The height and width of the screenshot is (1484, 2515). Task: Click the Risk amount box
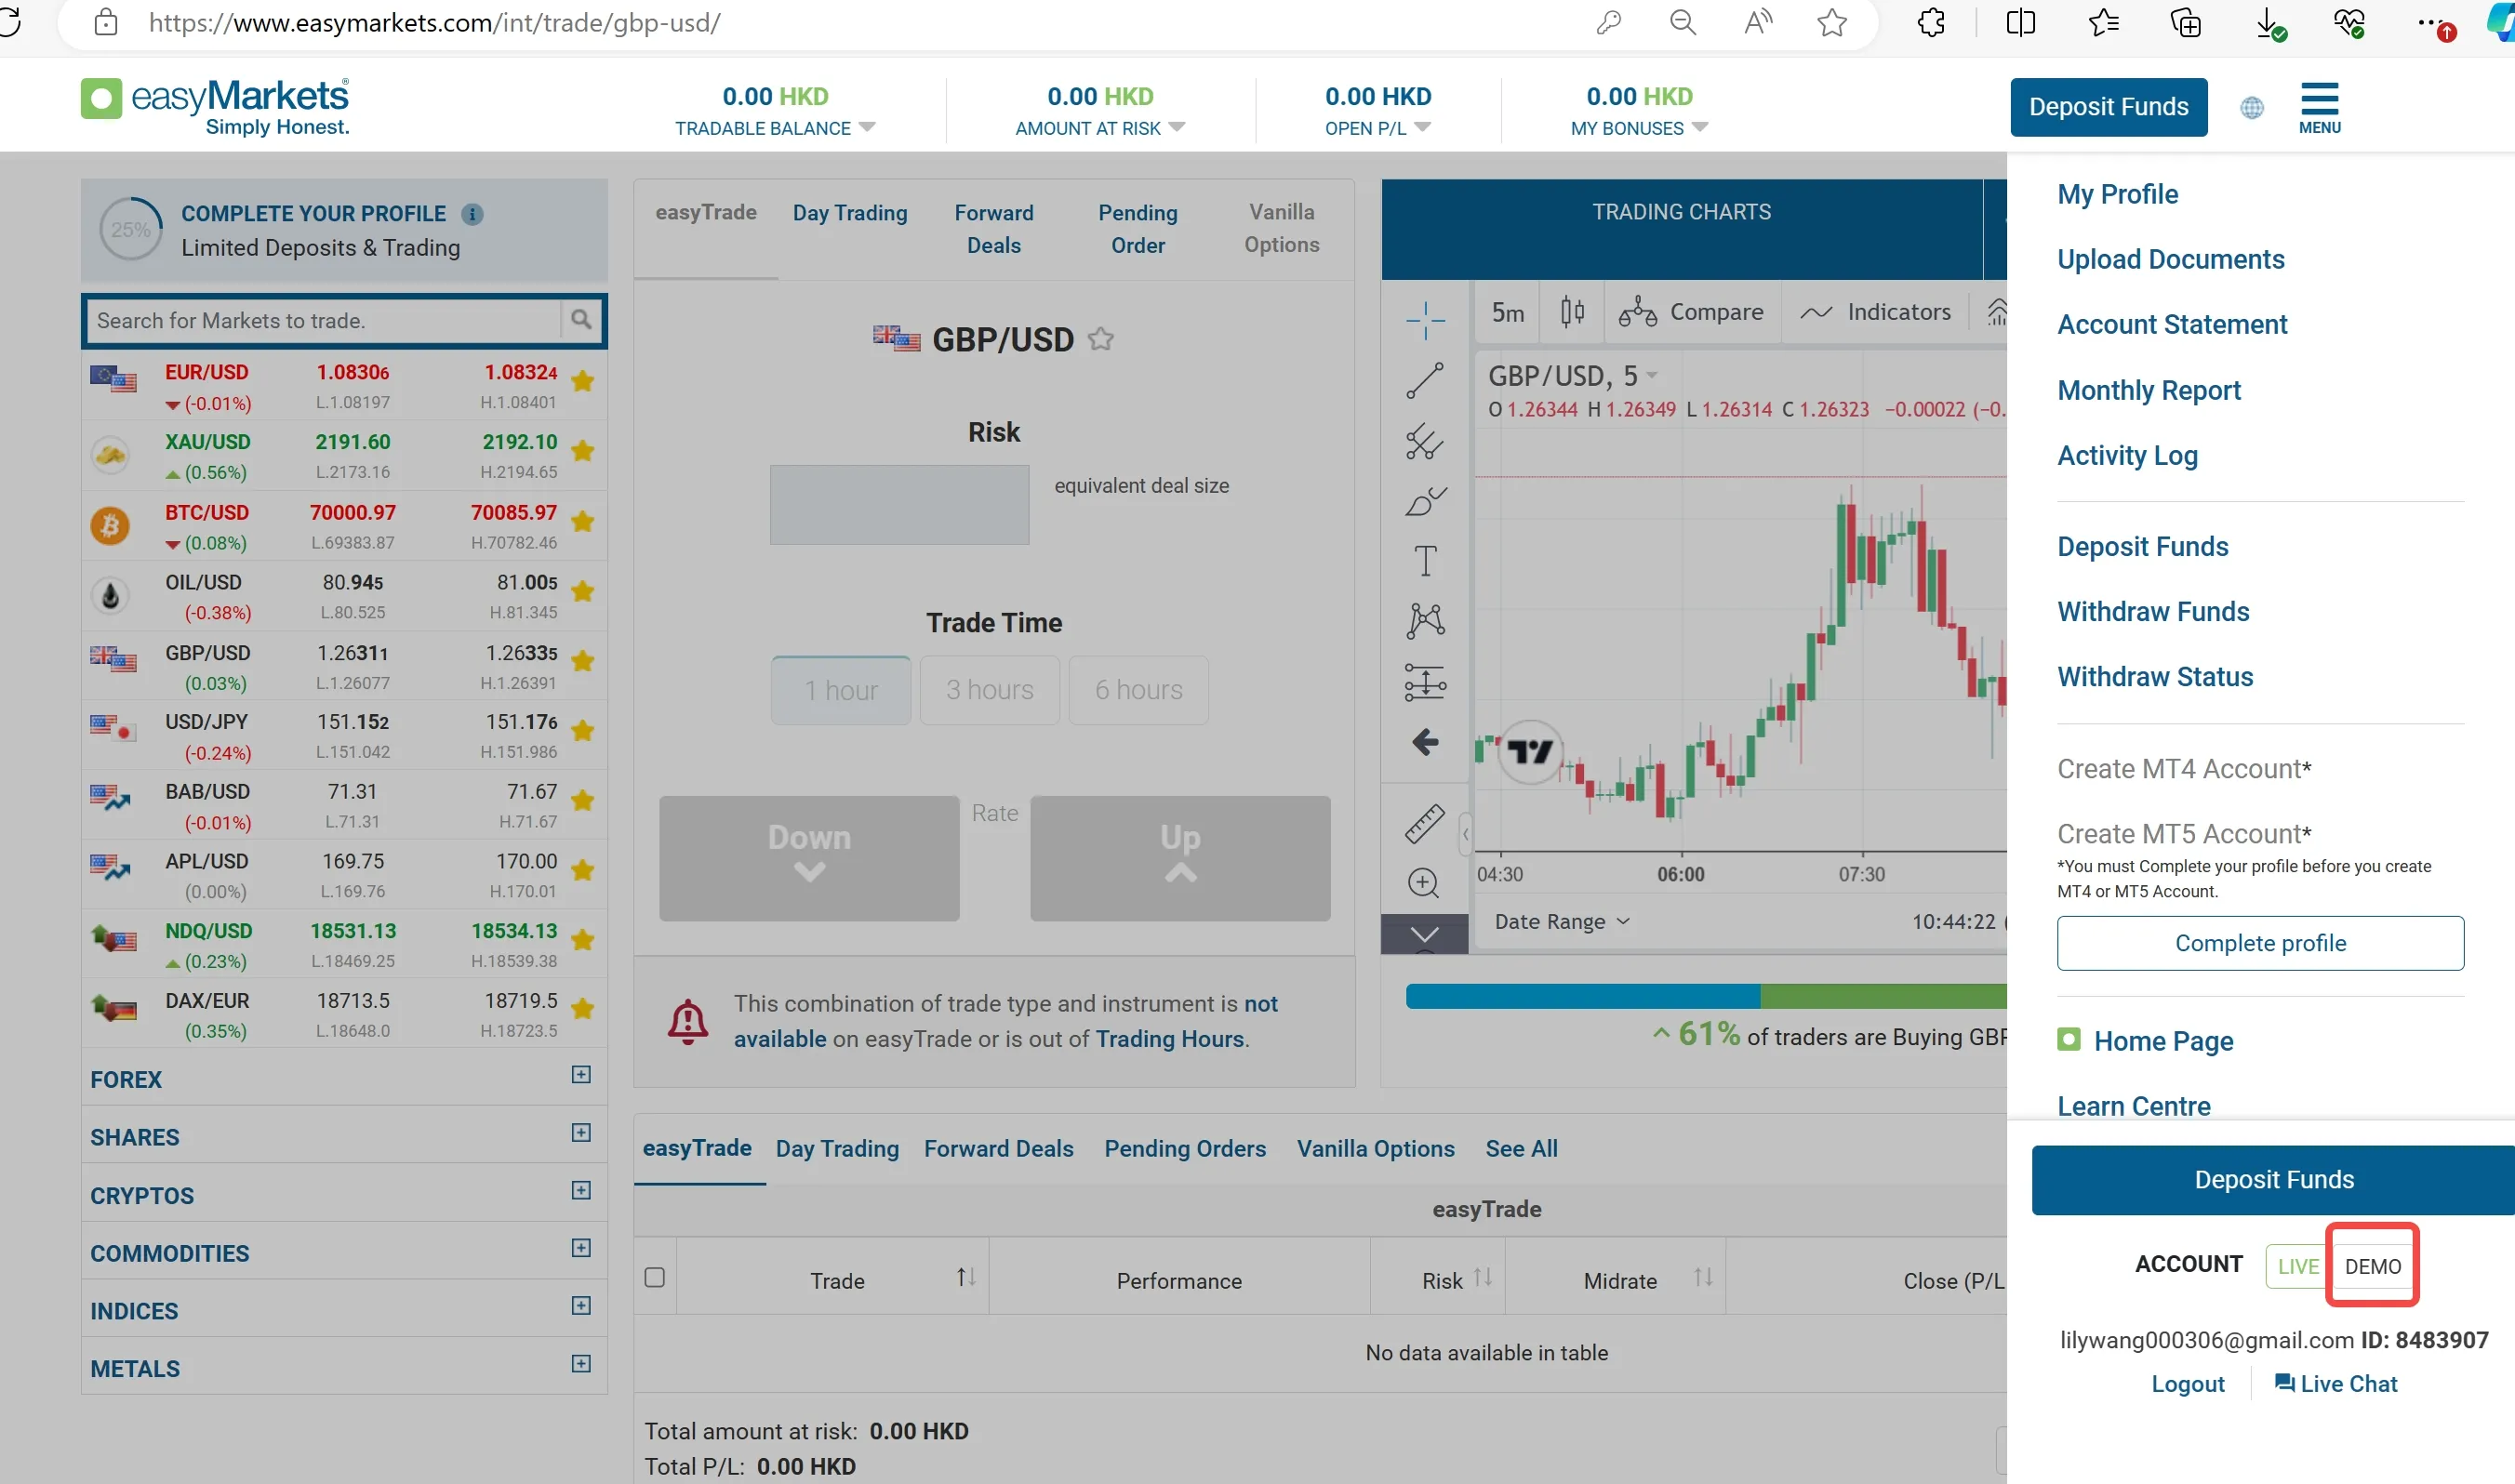click(x=899, y=505)
